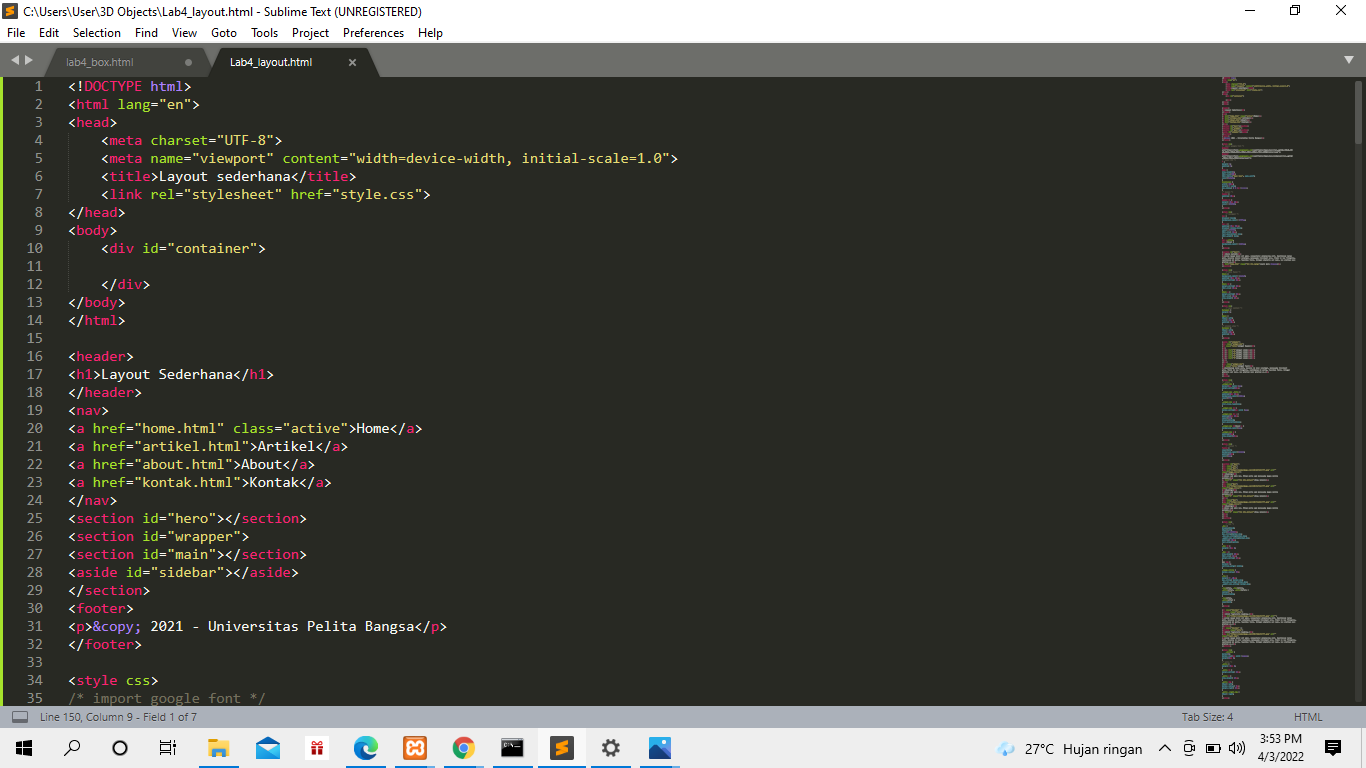Open the Project menu
Viewport: 1366px width, 768px height.
[x=311, y=33]
